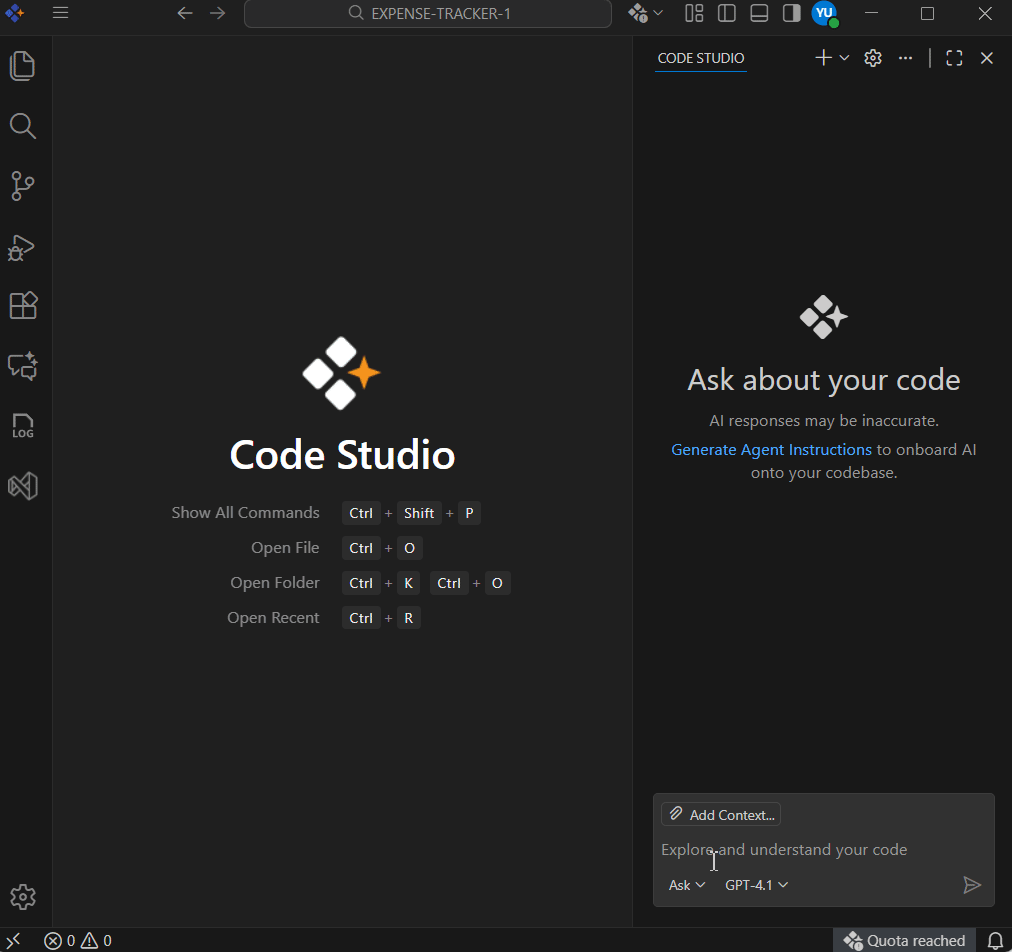Click the Generate Agent Instructions link
Image resolution: width=1012 pixels, height=952 pixels.
[x=771, y=450]
